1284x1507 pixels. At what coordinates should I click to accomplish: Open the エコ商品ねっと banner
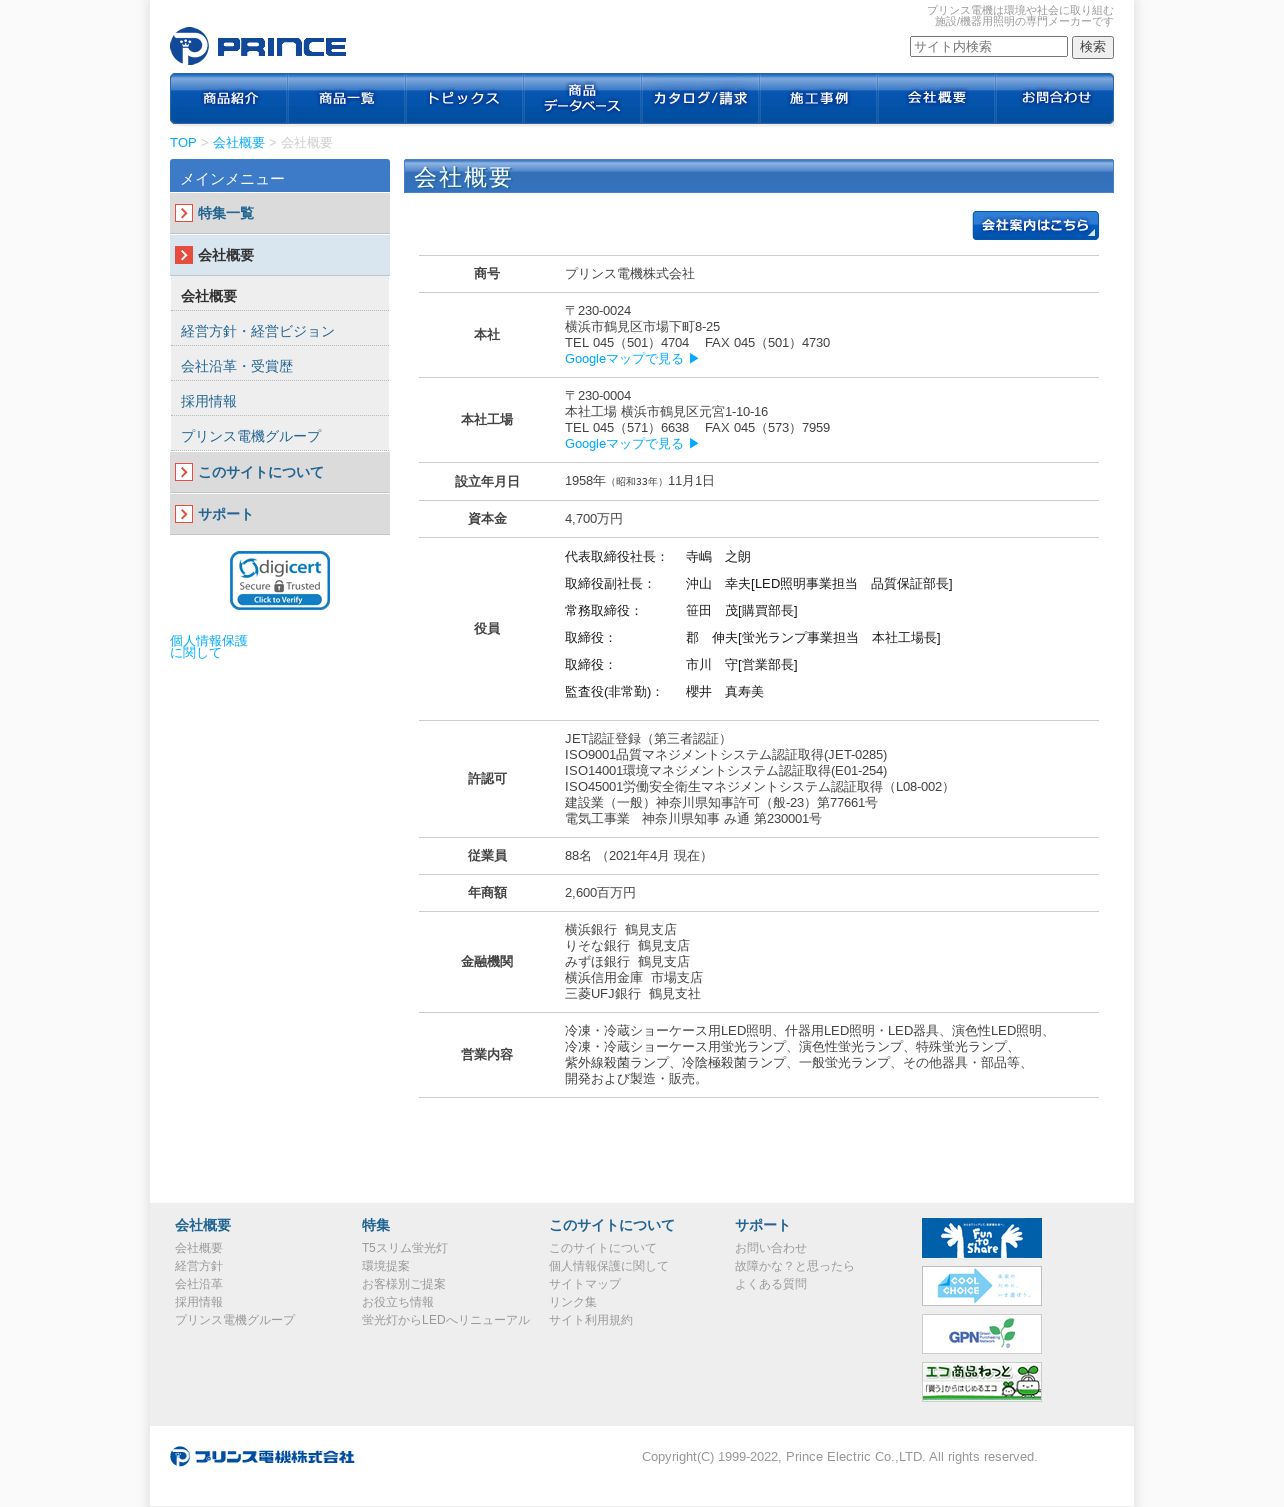pyautogui.click(x=982, y=1381)
